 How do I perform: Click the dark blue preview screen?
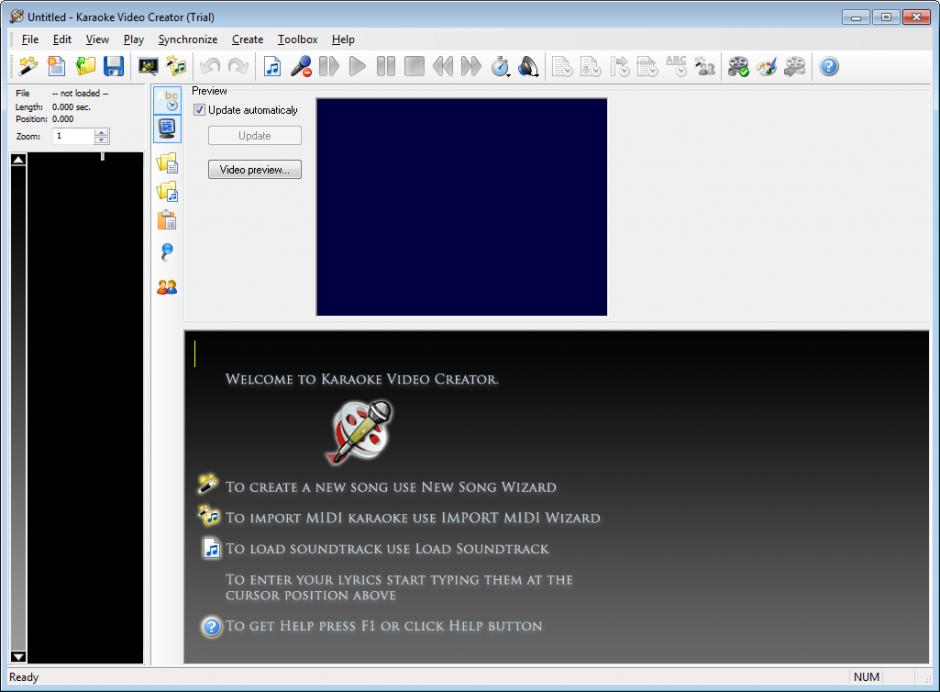[462, 207]
